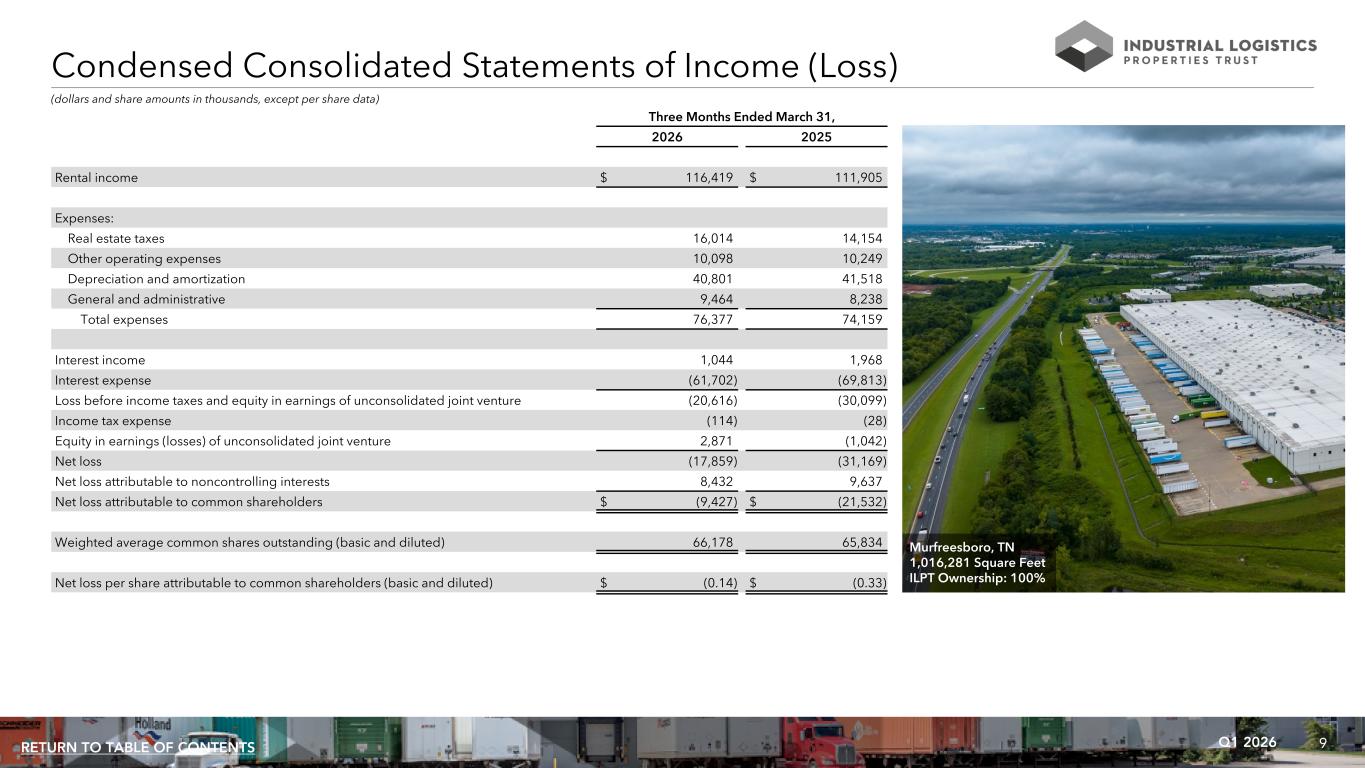Click the 2025 column header
1365x768 pixels.
pos(816,137)
